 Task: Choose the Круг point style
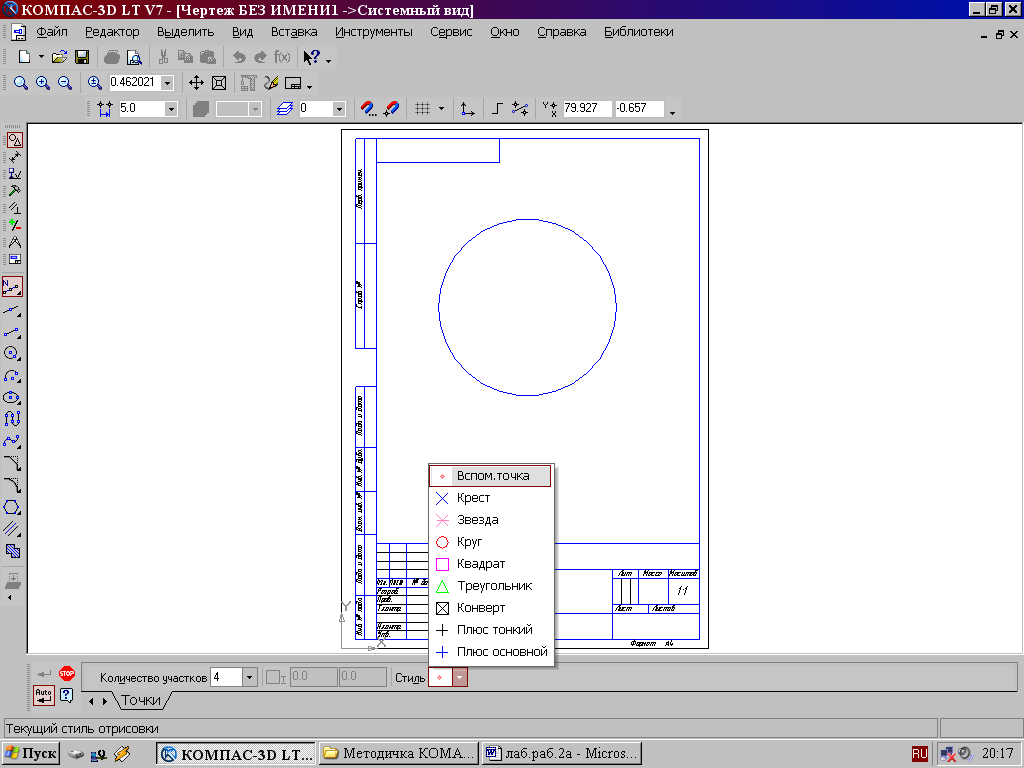coord(490,541)
